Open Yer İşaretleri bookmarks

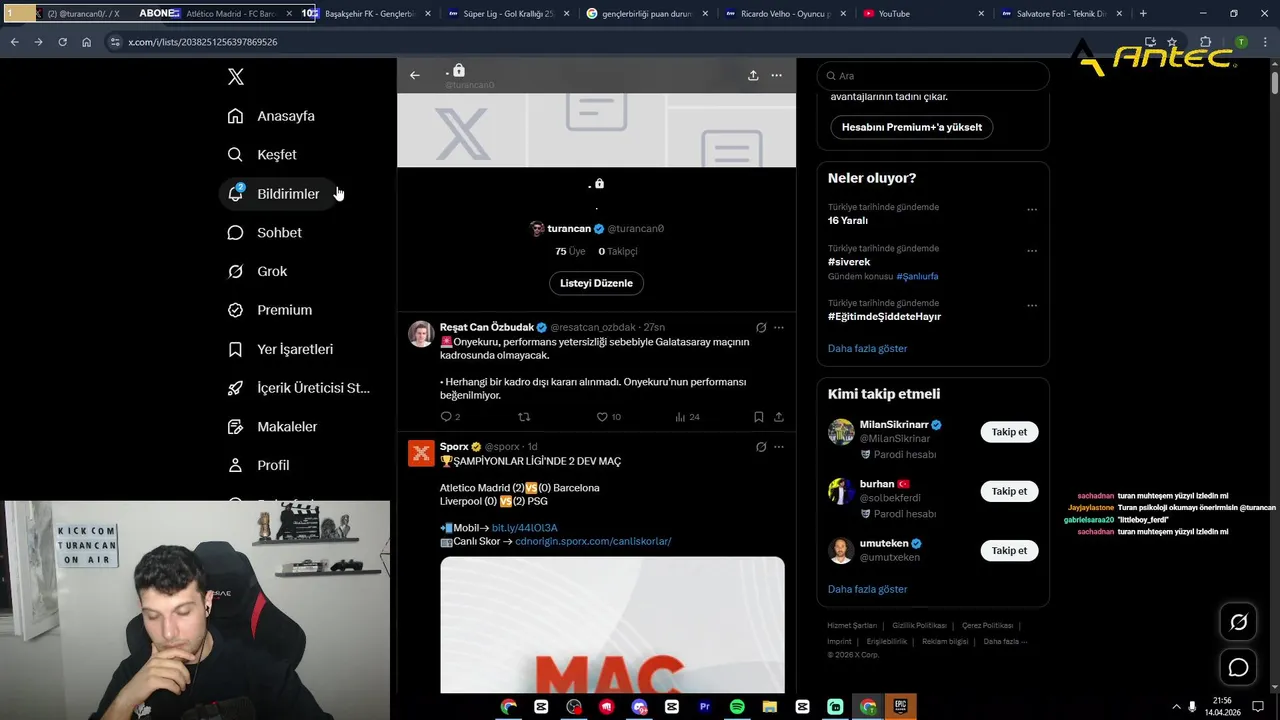pos(280,349)
